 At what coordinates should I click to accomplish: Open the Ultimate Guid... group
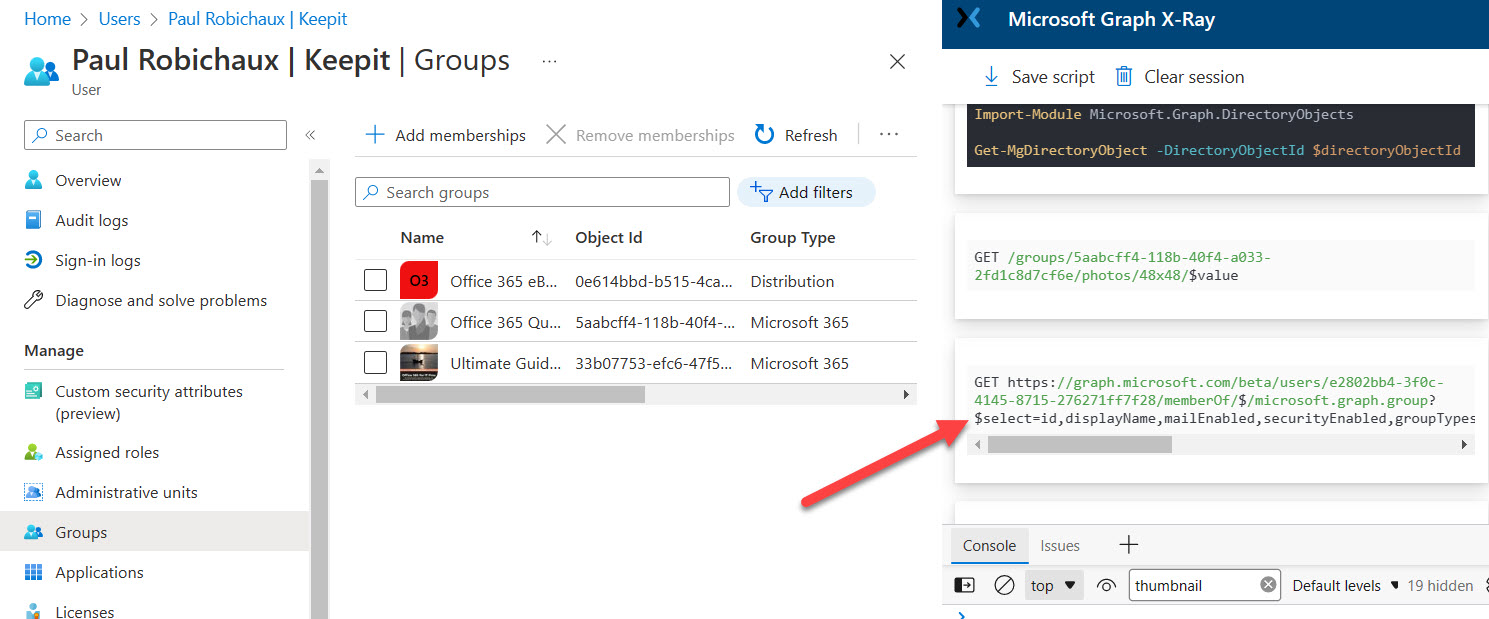click(x=506, y=363)
